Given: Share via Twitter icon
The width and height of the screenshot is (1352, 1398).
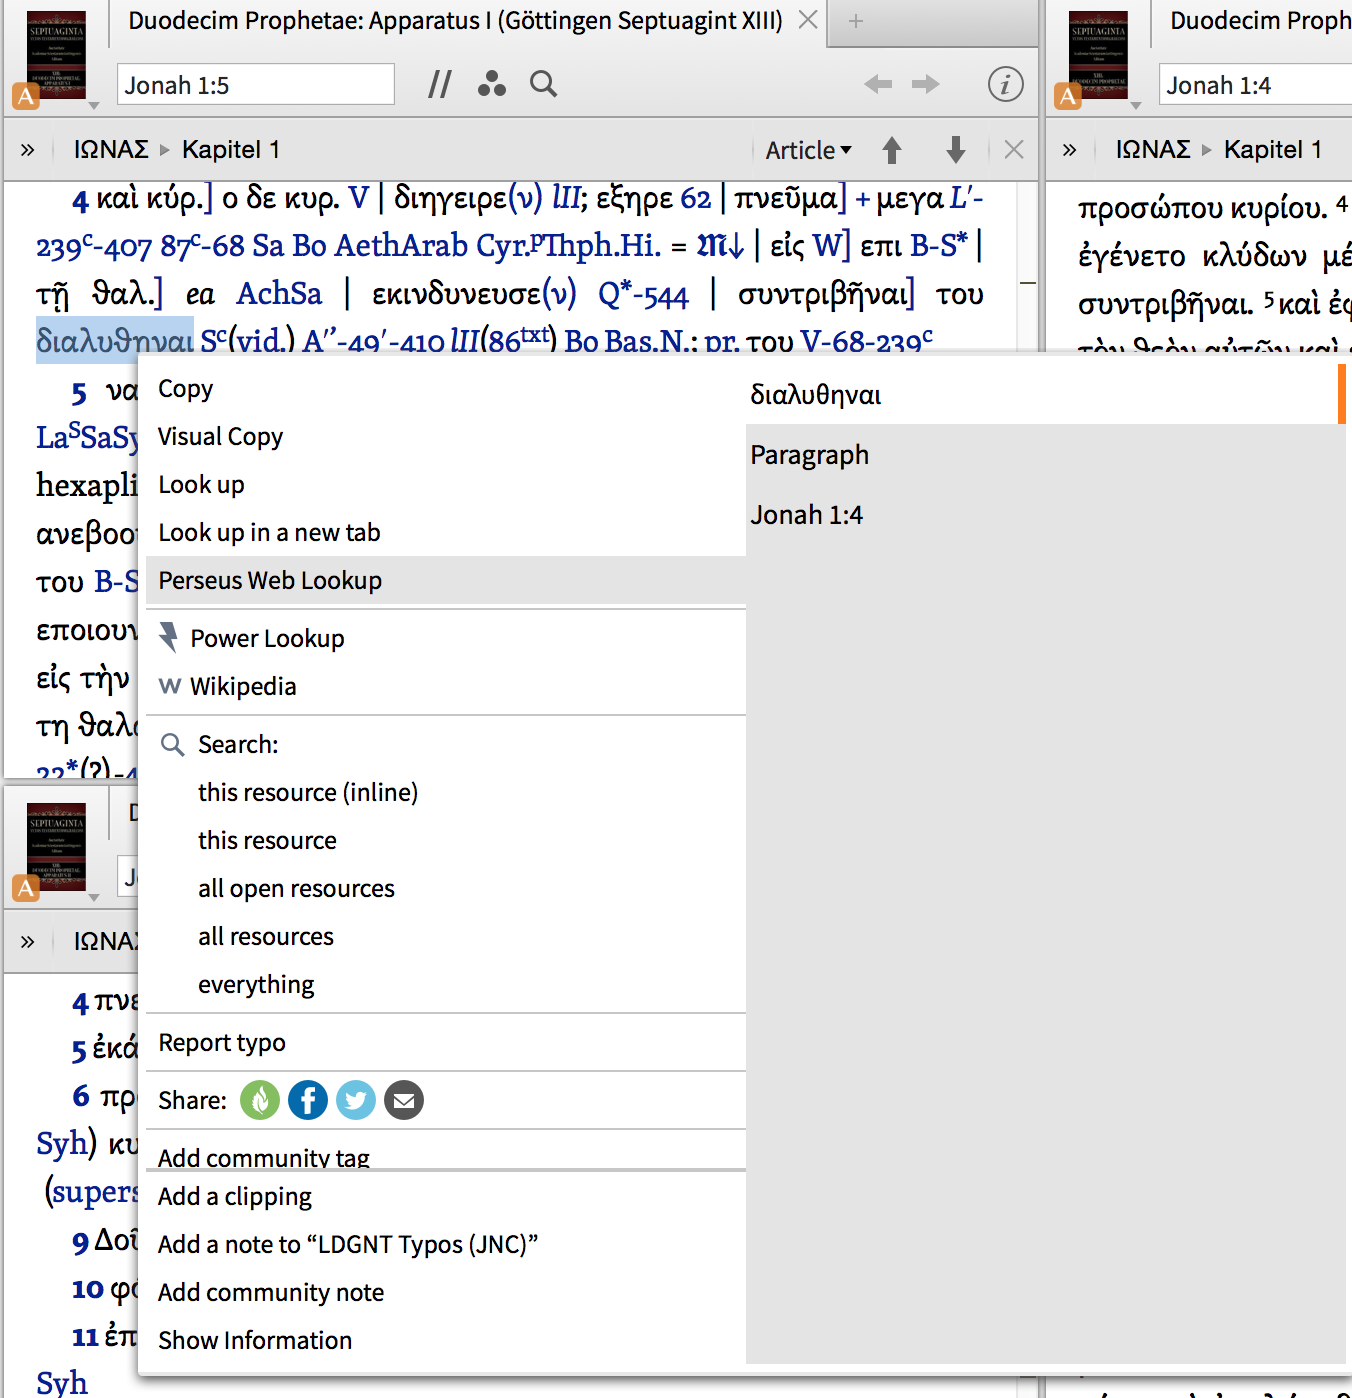Looking at the screenshot, I should point(356,1101).
